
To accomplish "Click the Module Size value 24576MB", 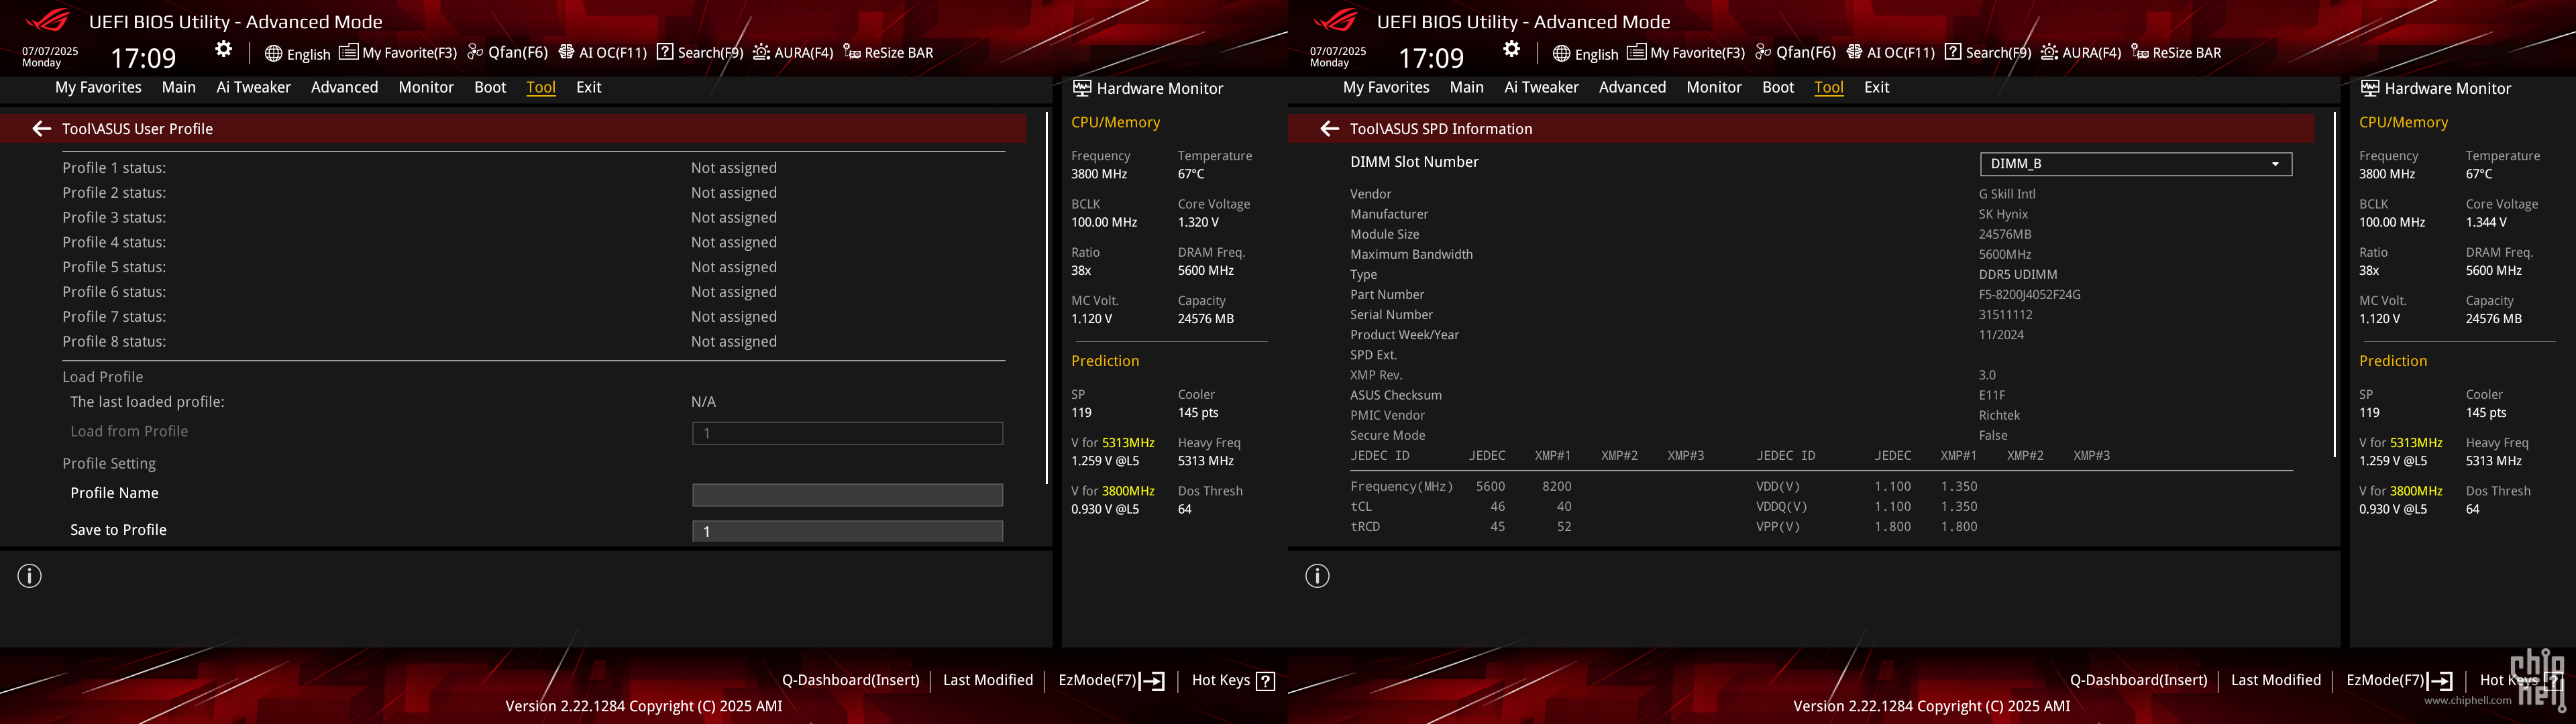I will [2005, 235].
